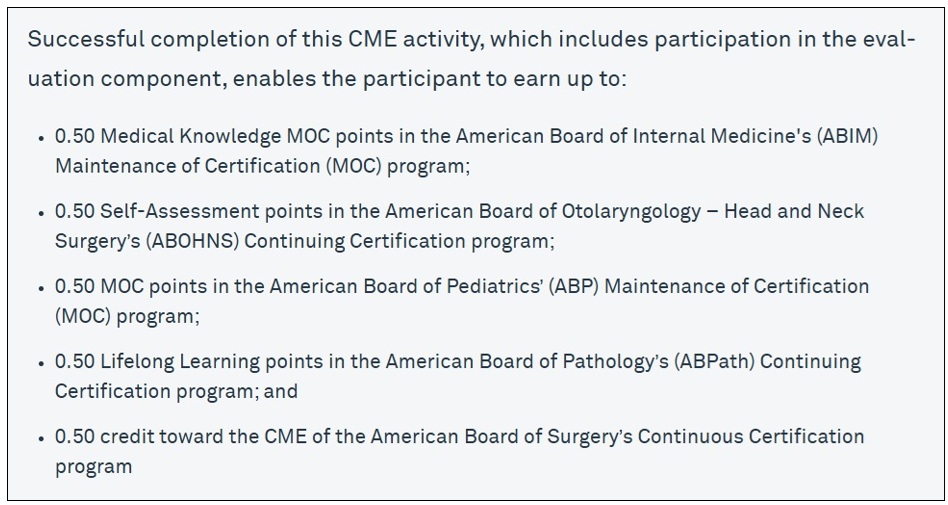Click the bullet before Pediatrics MOC points
948x505 pixels.
click(x=41, y=288)
